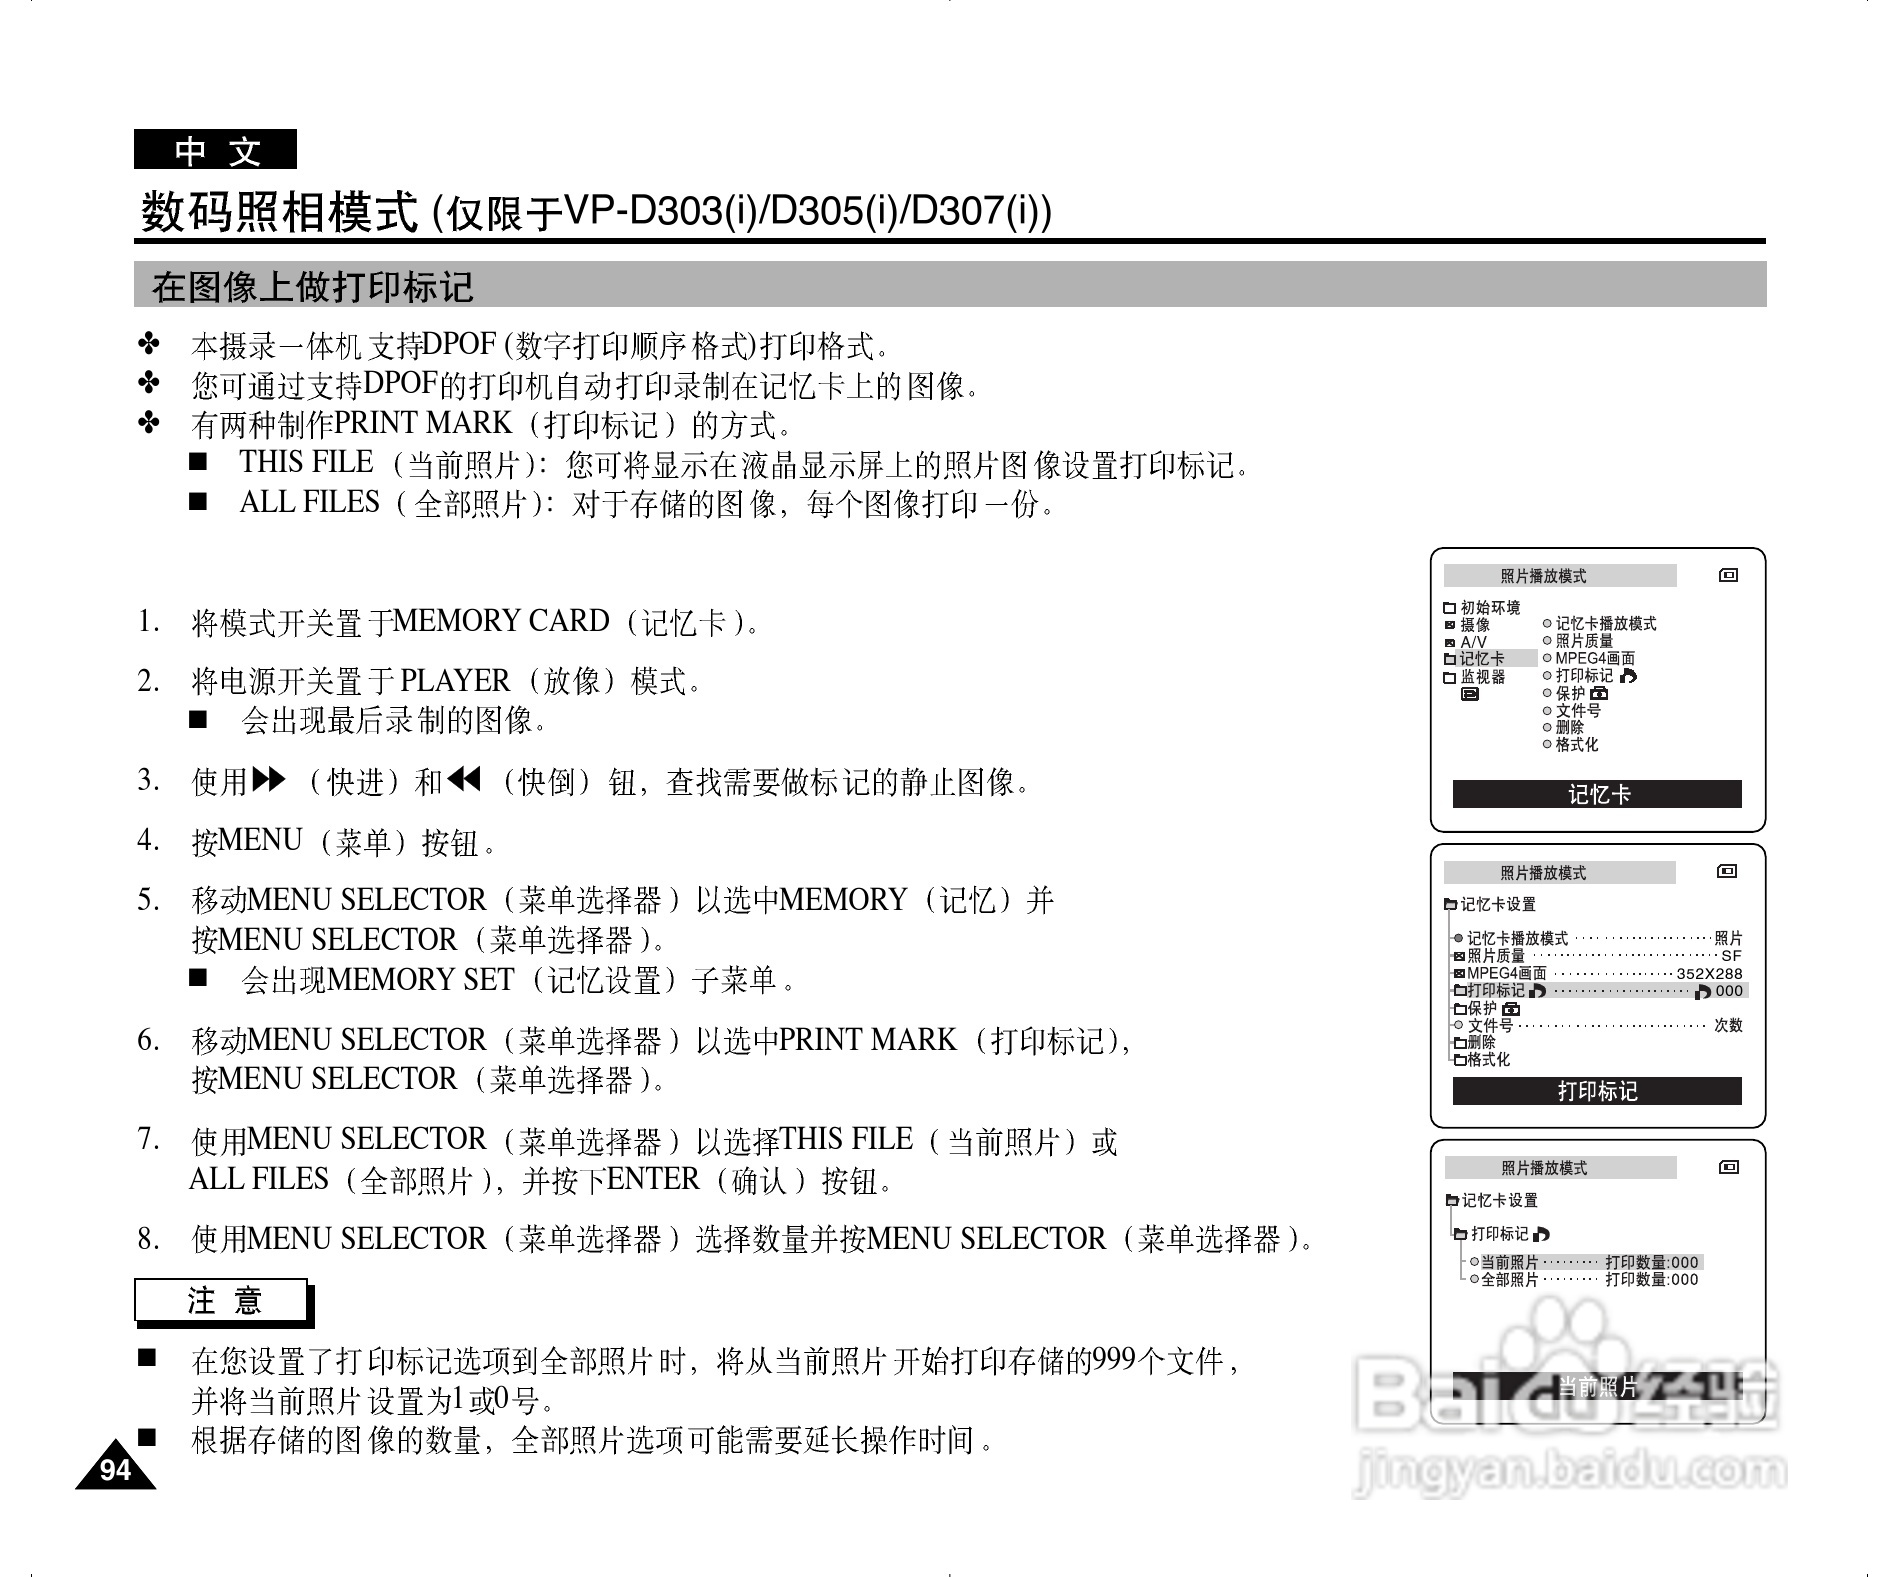The height and width of the screenshot is (1577, 1903).
Task: Click the fast-forward symbol in step 3
Action: click(x=269, y=779)
